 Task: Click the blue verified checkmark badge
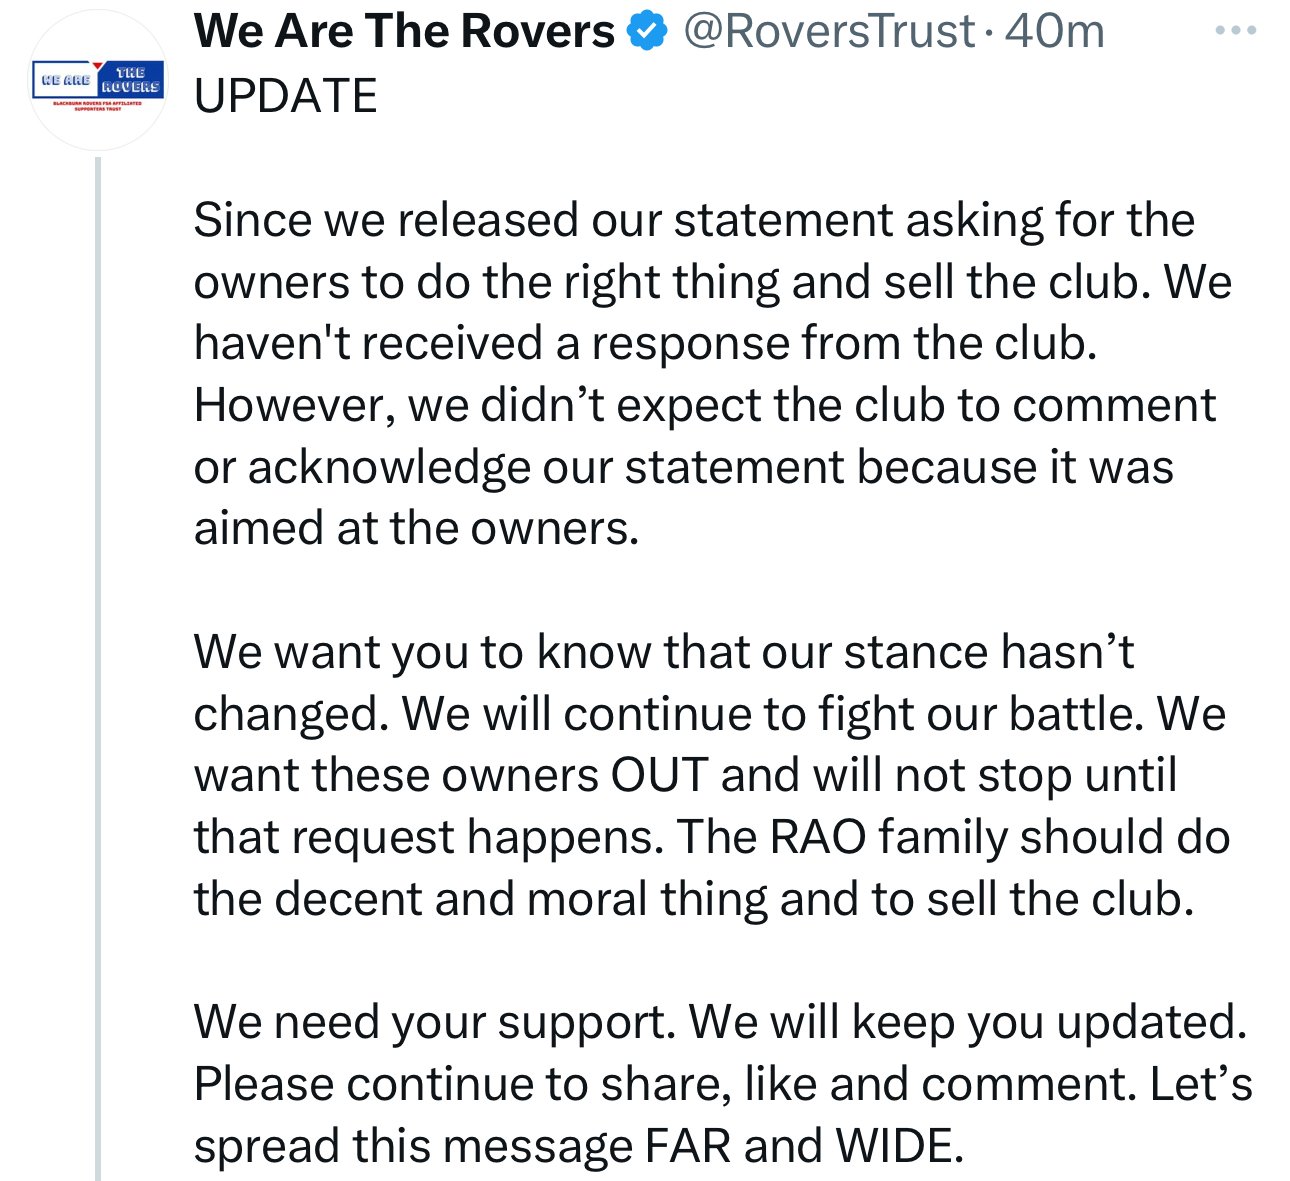point(647,32)
